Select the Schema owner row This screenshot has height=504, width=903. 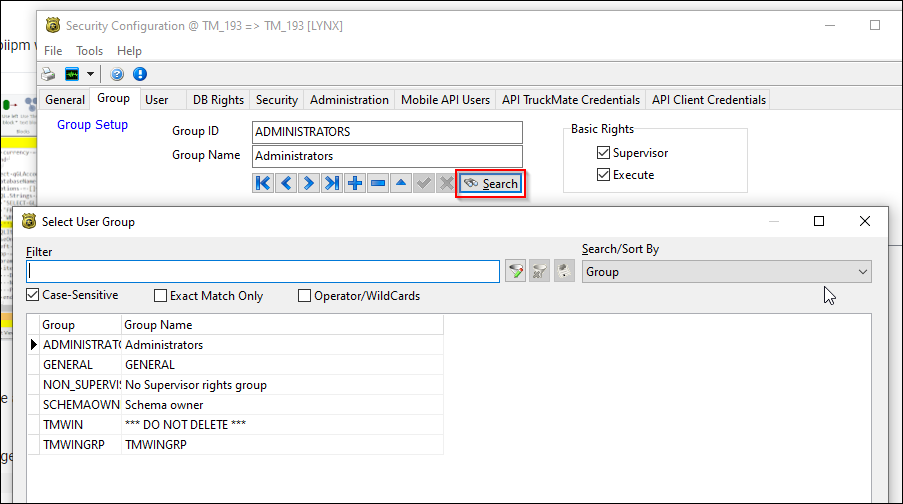[x=236, y=405]
